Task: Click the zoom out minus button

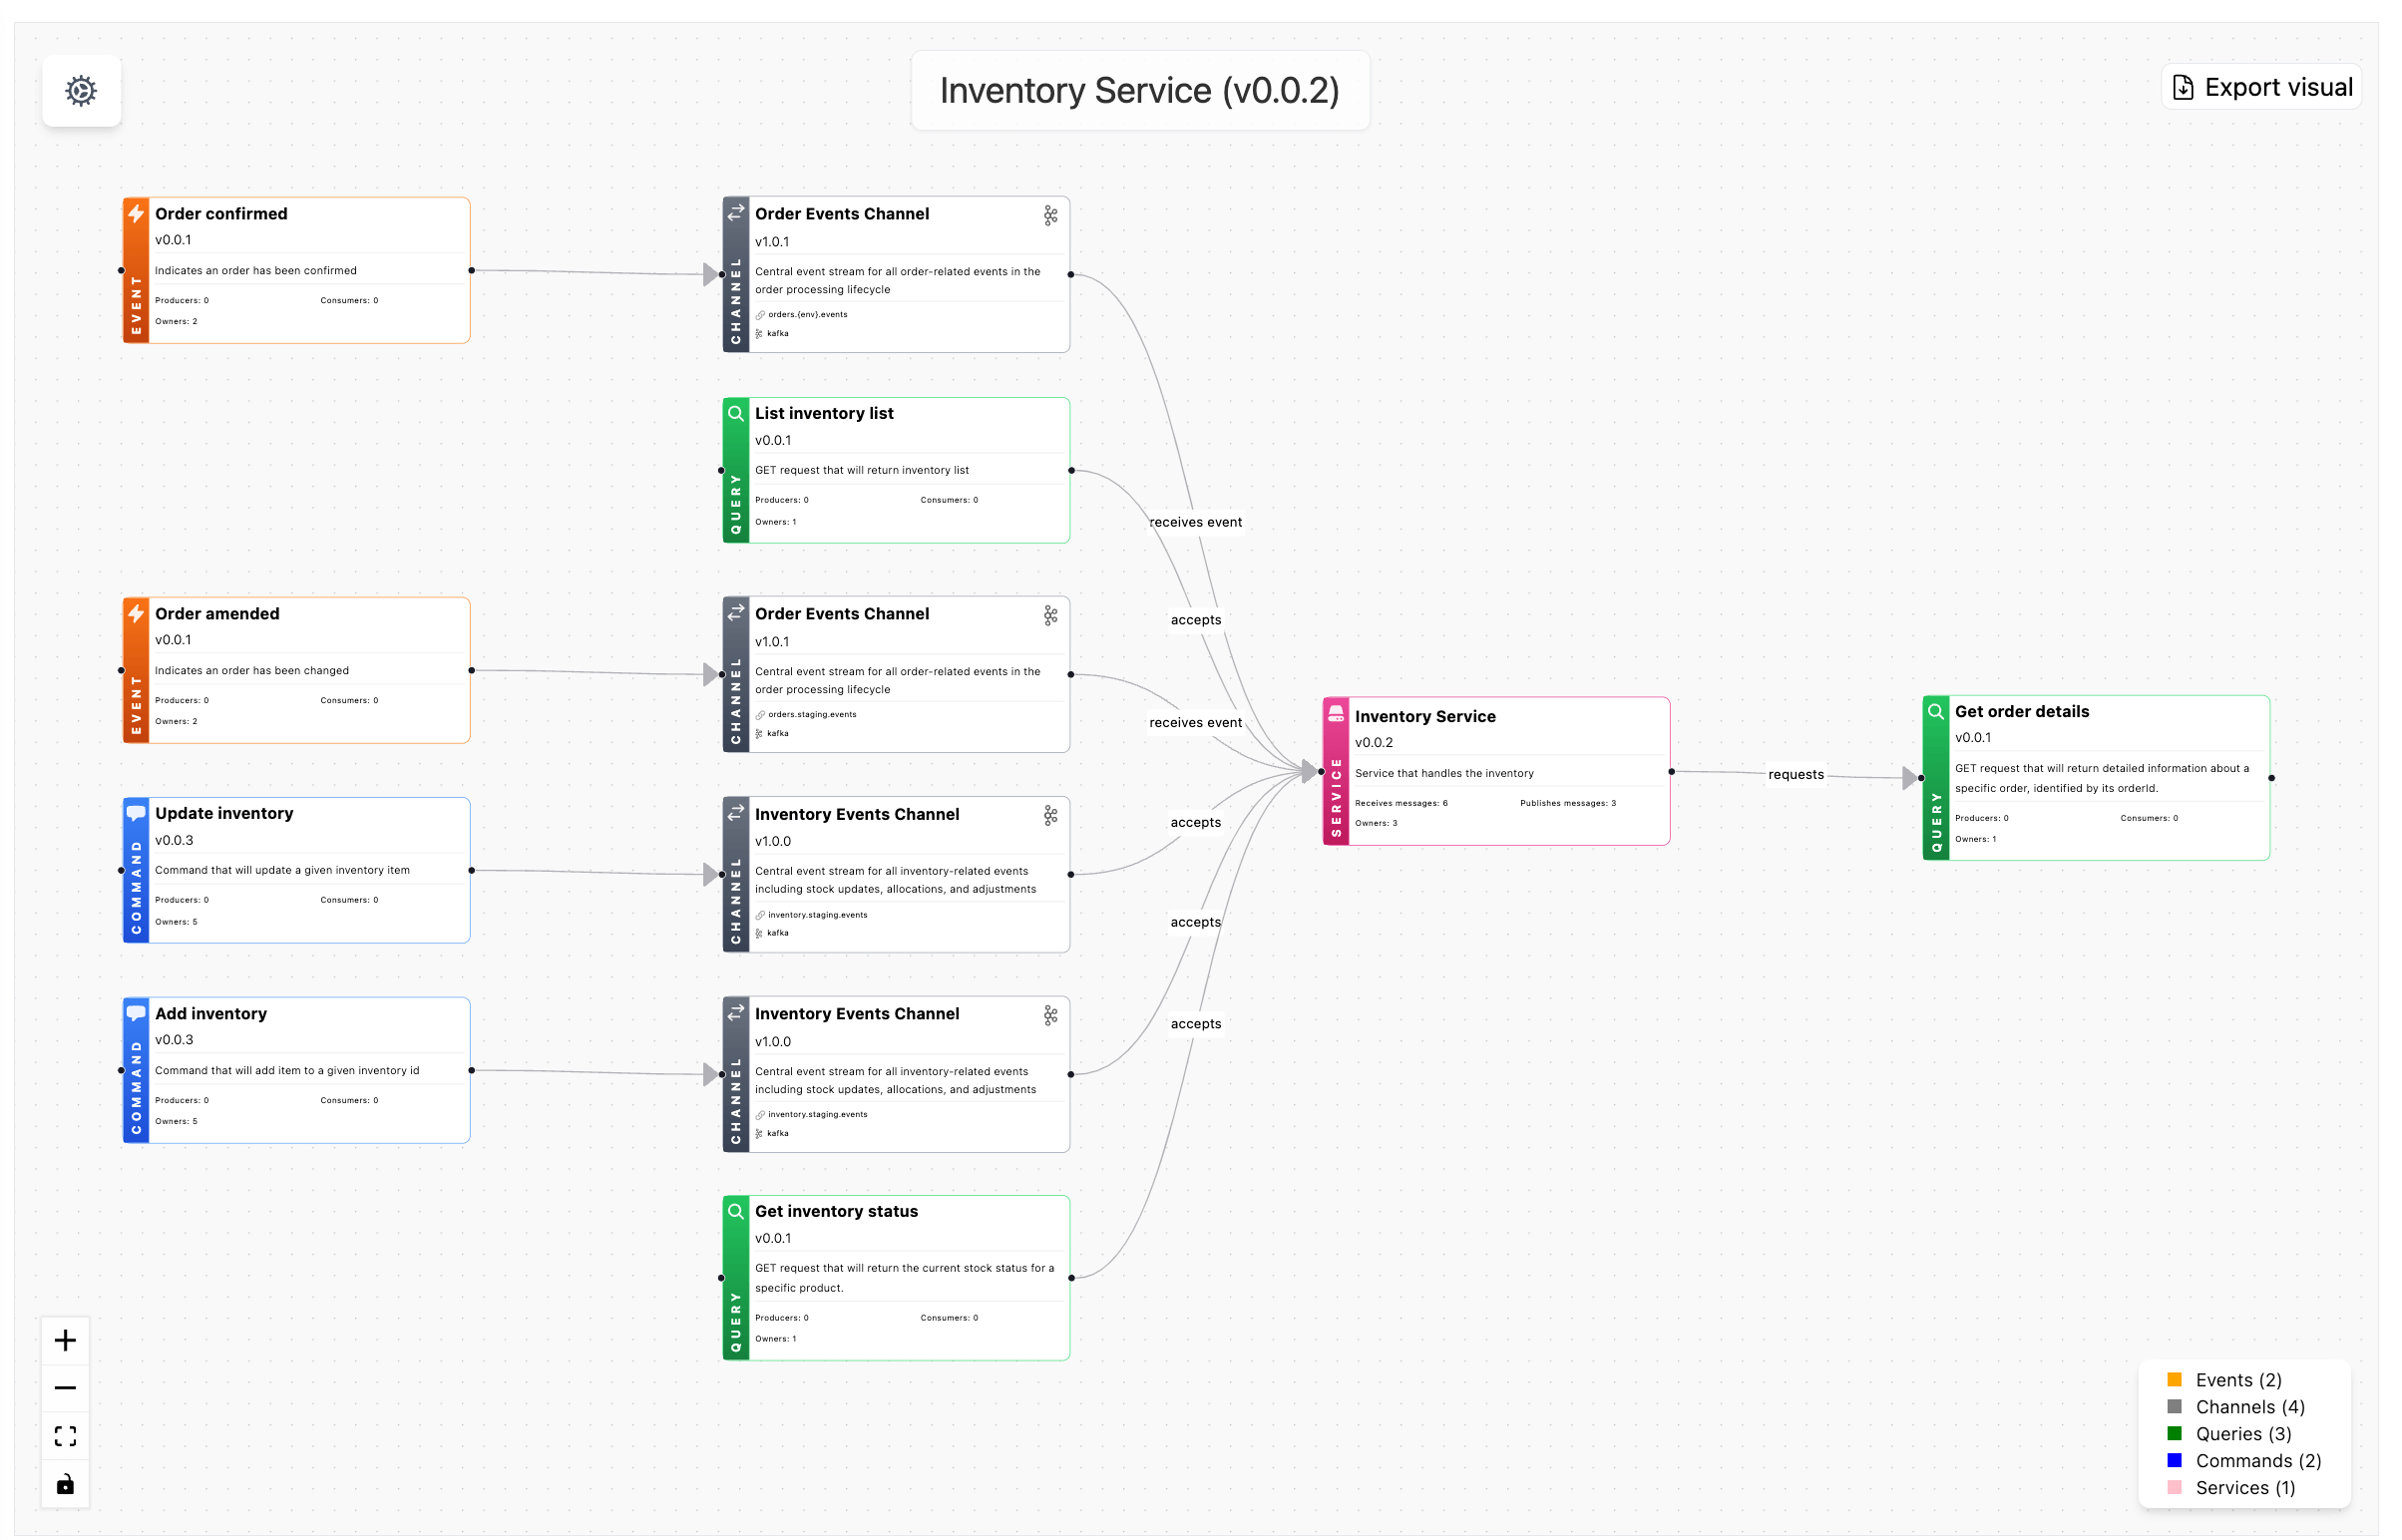Action: pos(65,1389)
